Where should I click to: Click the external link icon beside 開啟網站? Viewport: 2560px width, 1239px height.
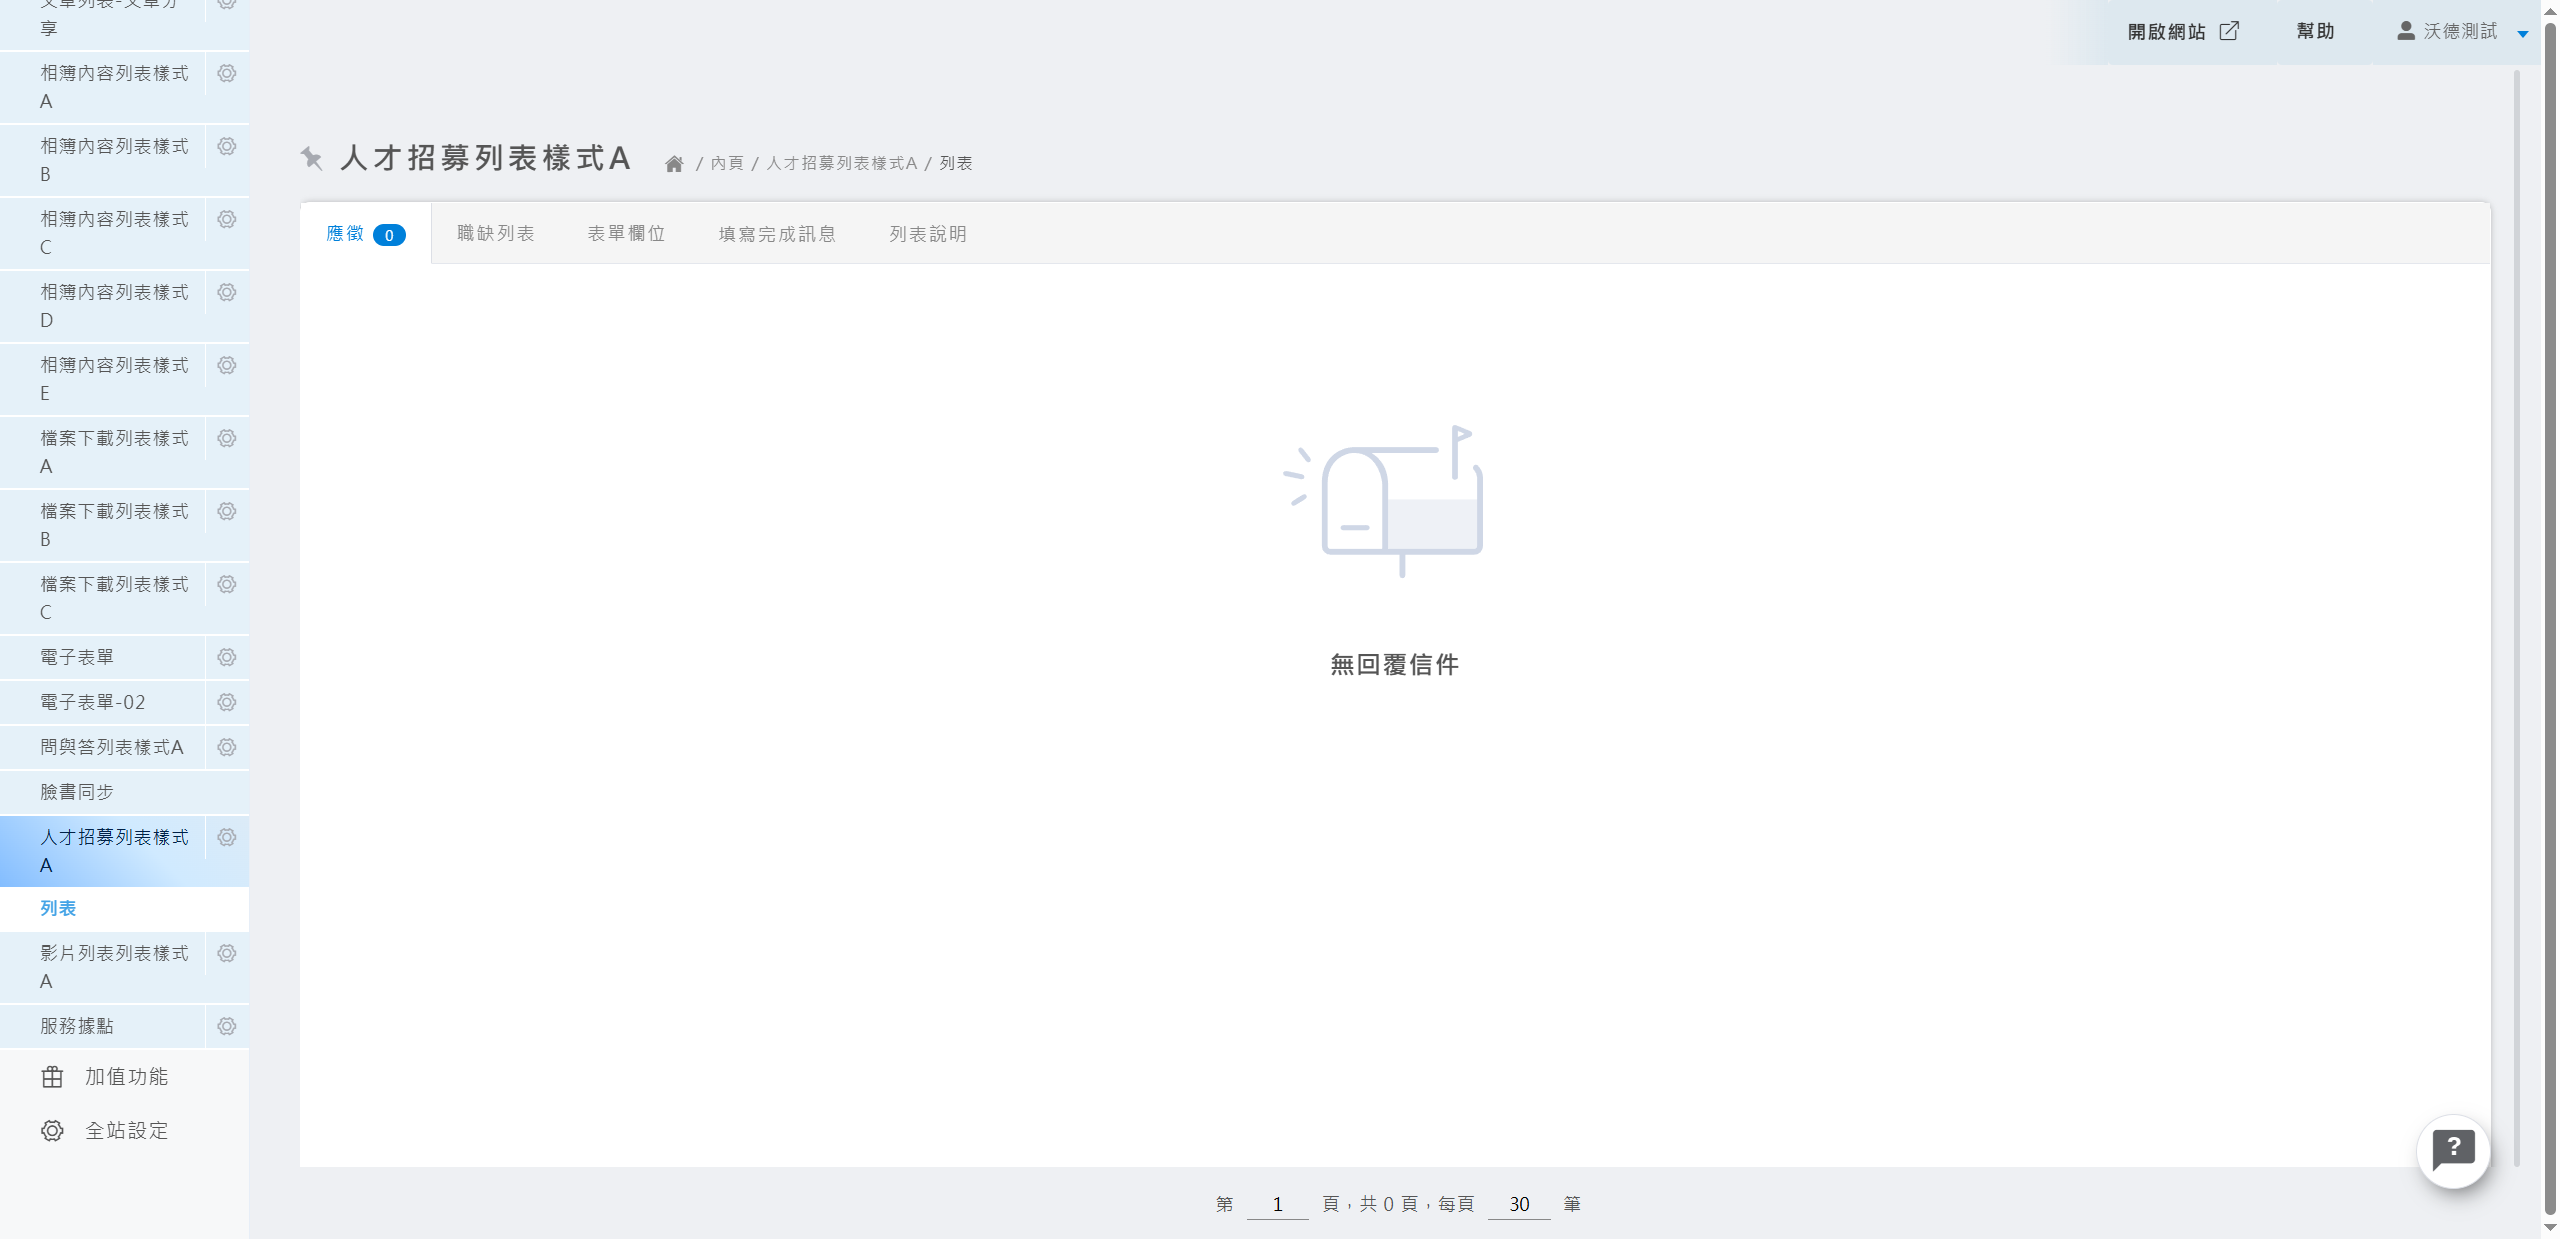coord(2230,31)
